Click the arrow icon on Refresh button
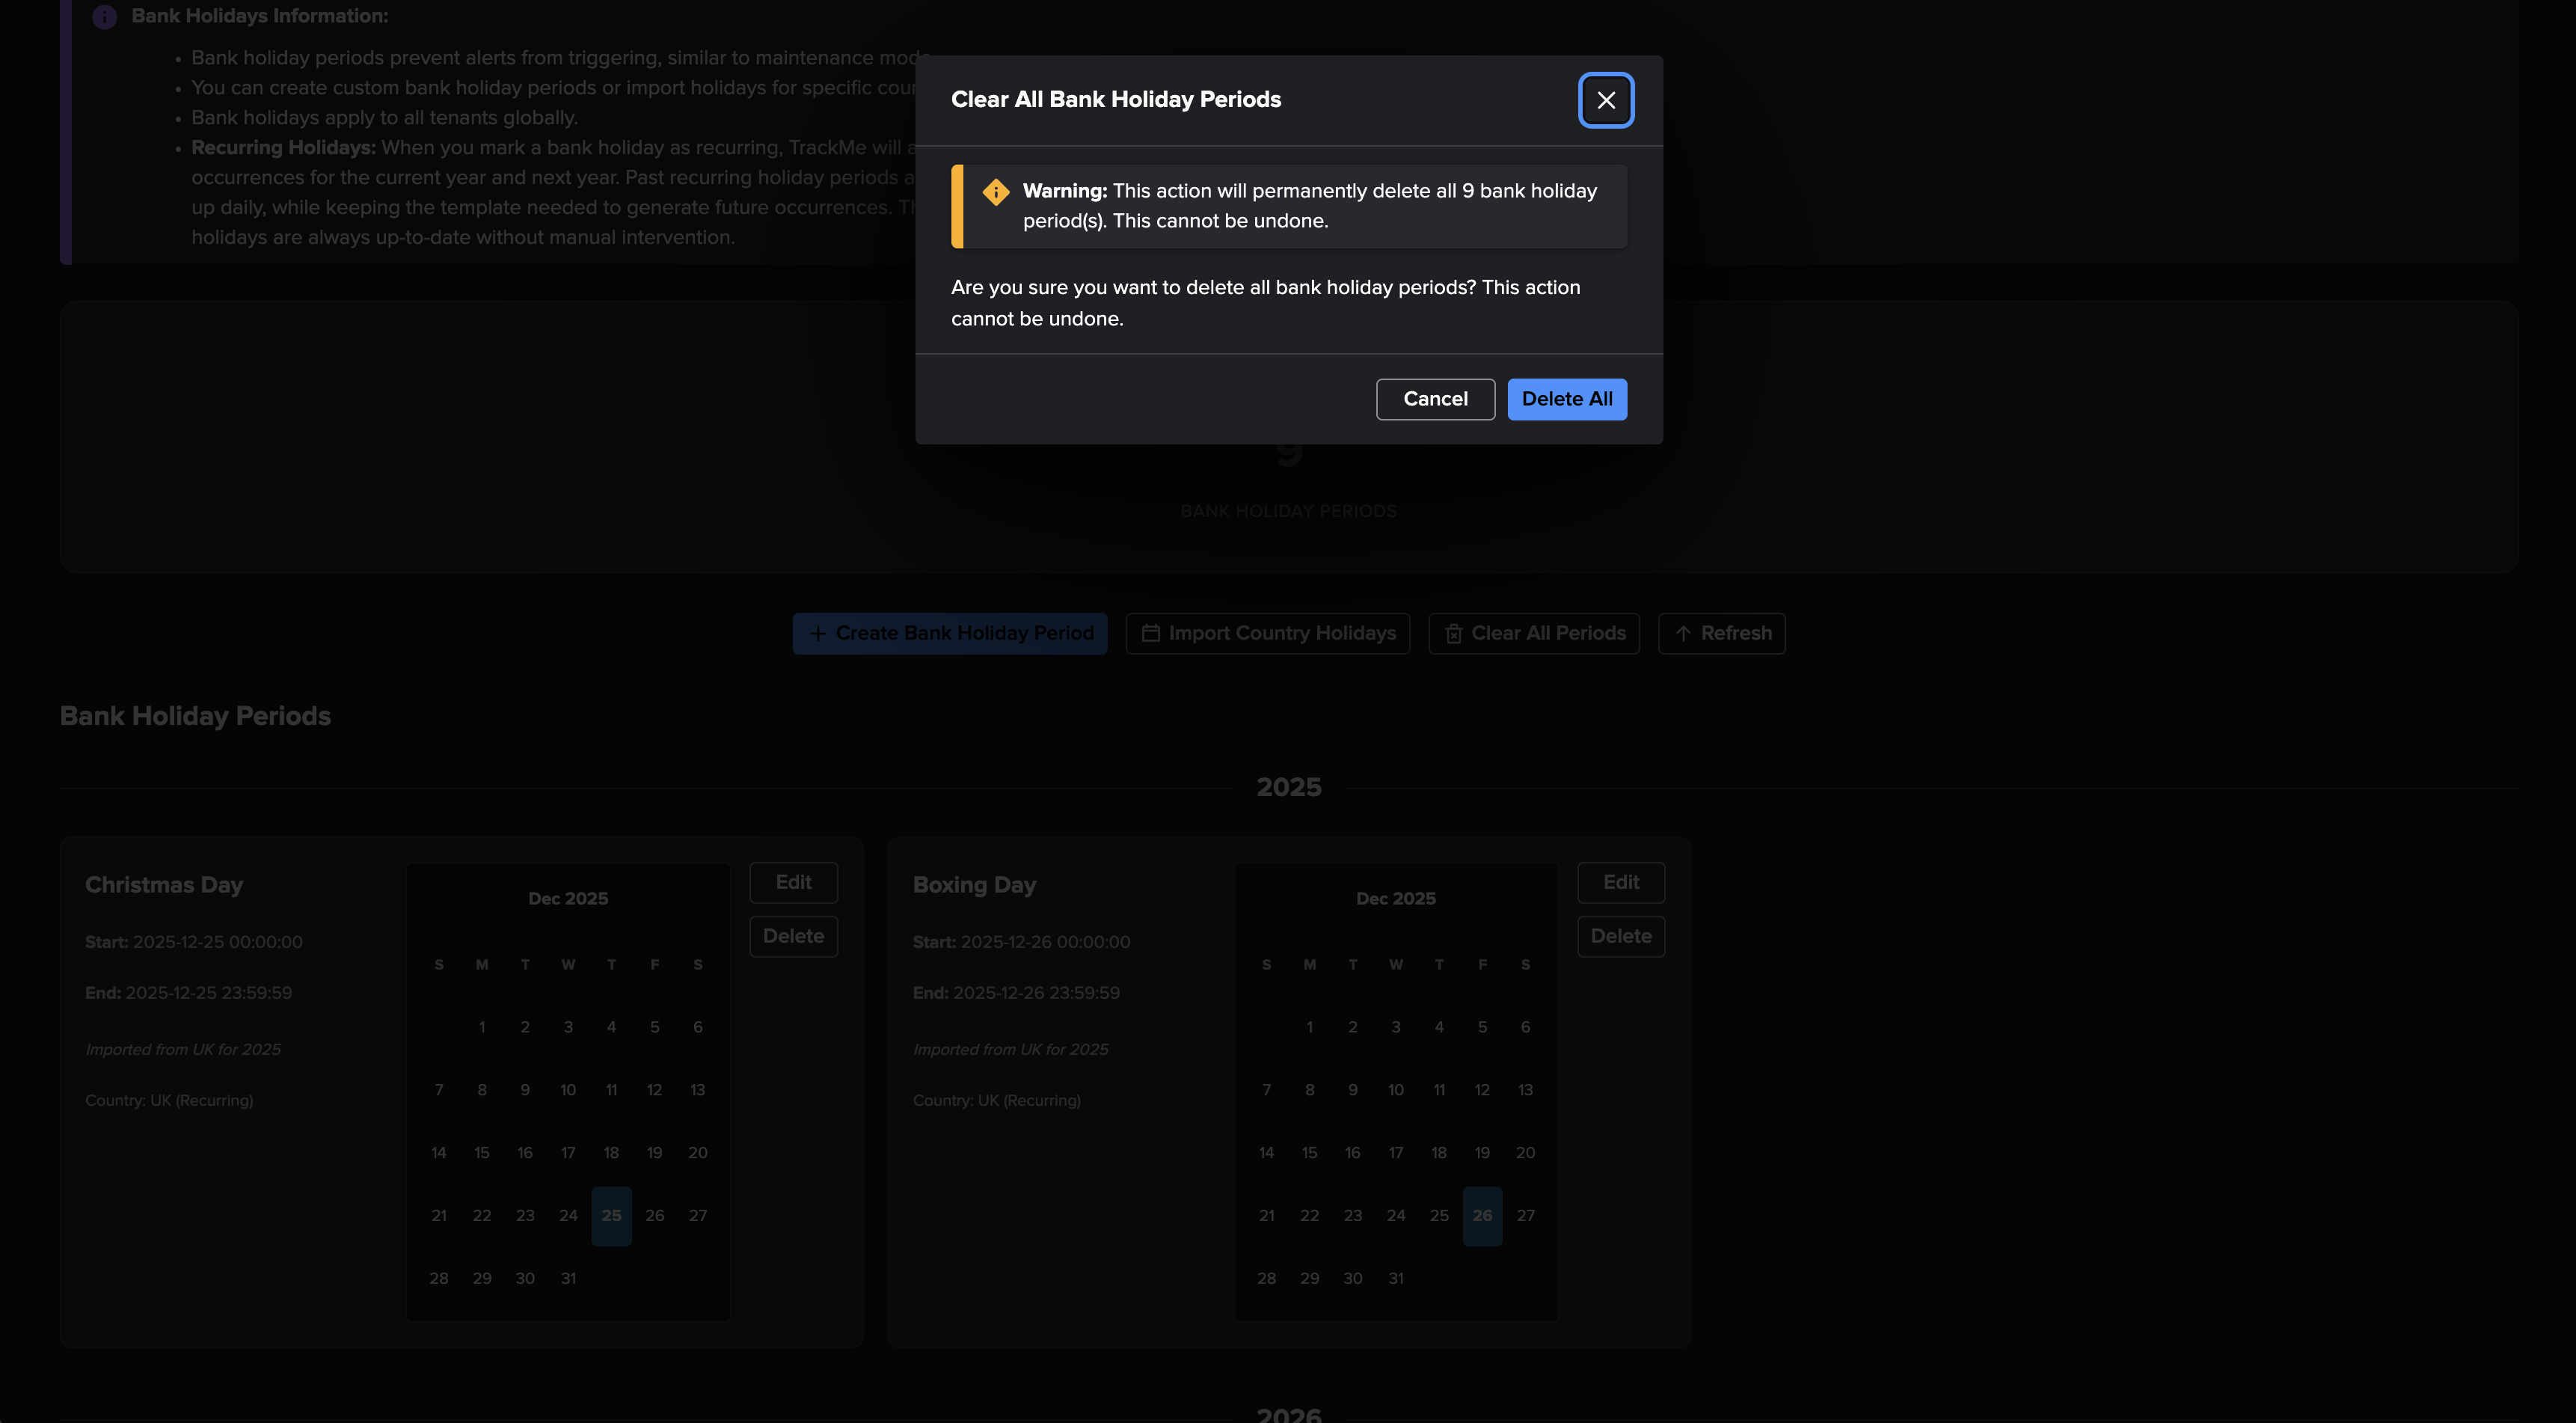The height and width of the screenshot is (1423, 2576). 1683,634
